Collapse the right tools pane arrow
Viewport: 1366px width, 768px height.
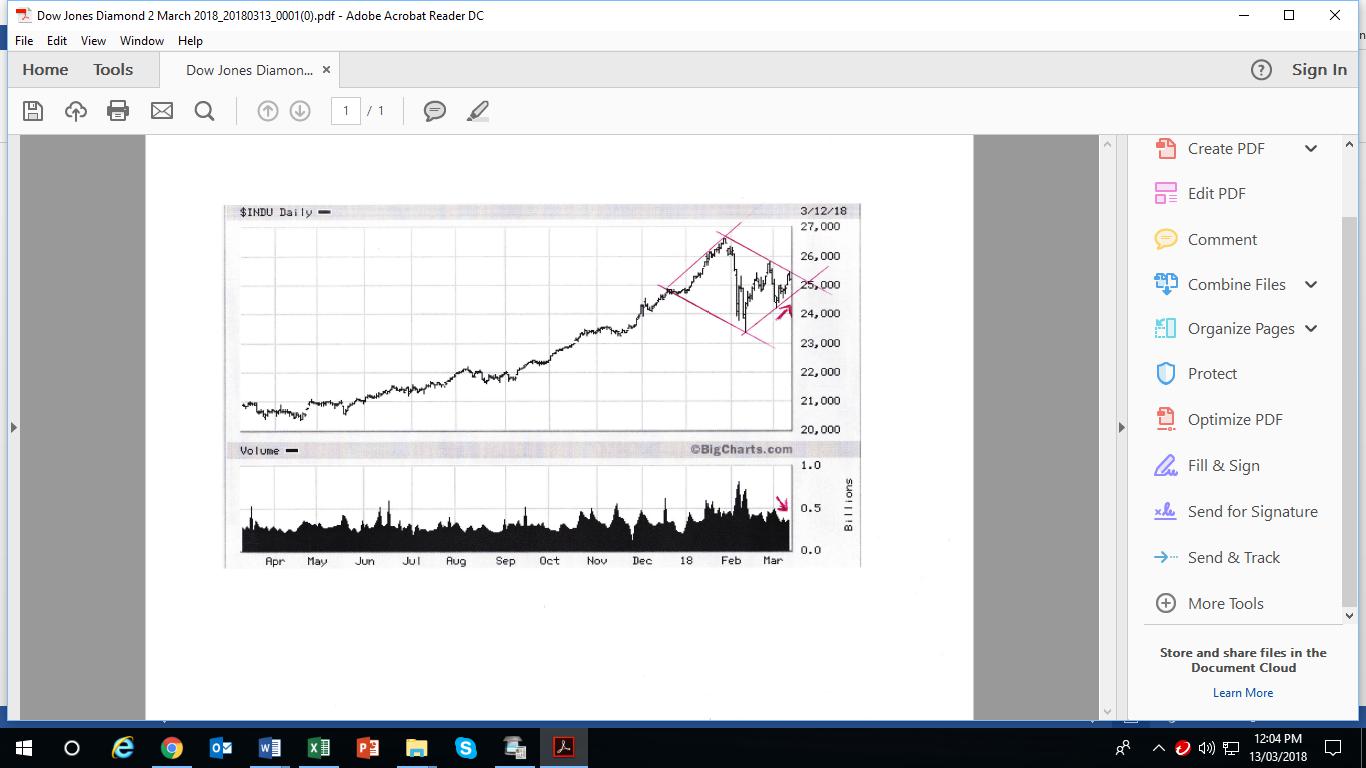click(x=1121, y=427)
